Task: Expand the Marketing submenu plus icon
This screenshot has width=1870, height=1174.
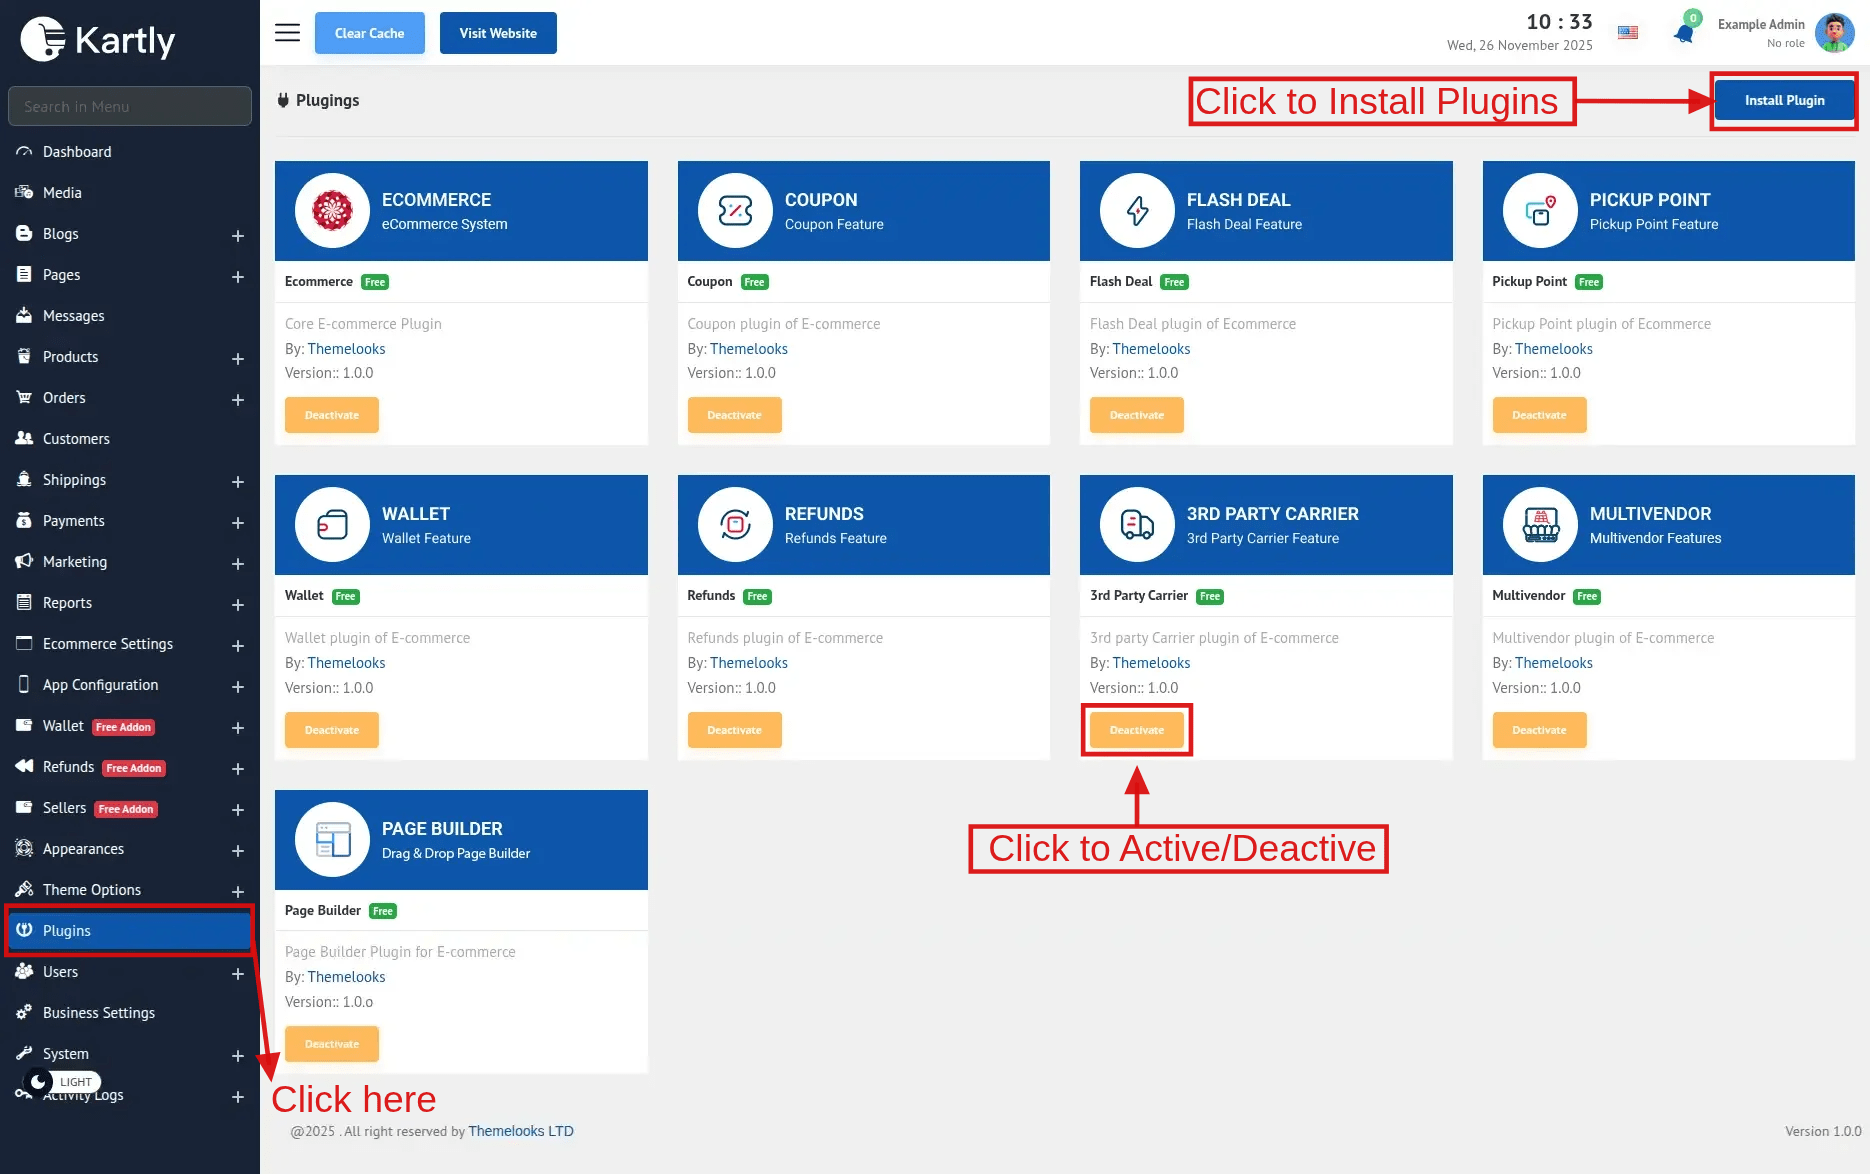Action: (238, 564)
